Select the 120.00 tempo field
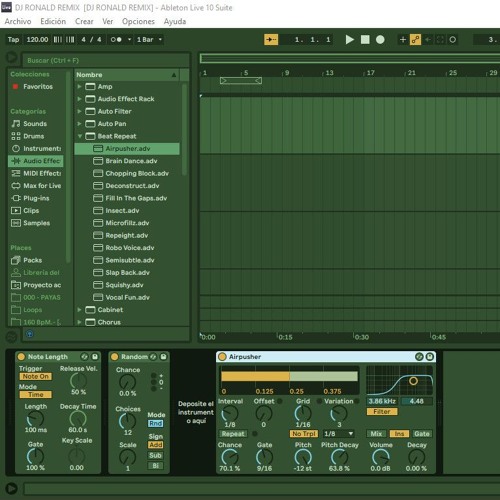The width and height of the screenshot is (500, 500). [x=37, y=40]
